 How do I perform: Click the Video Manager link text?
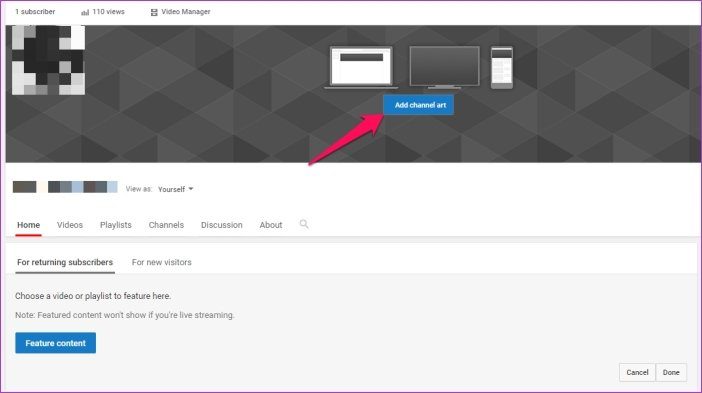click(186, 12)
